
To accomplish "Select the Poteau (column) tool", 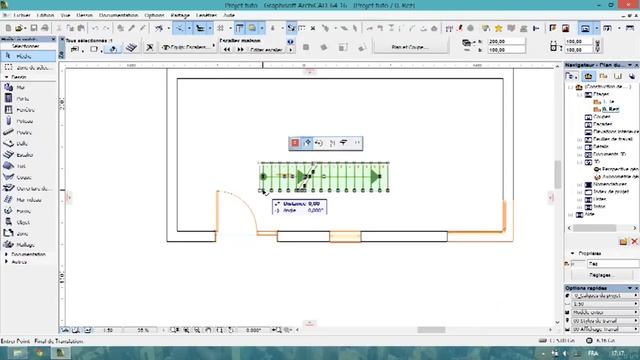I will click(x=28, y=121).
